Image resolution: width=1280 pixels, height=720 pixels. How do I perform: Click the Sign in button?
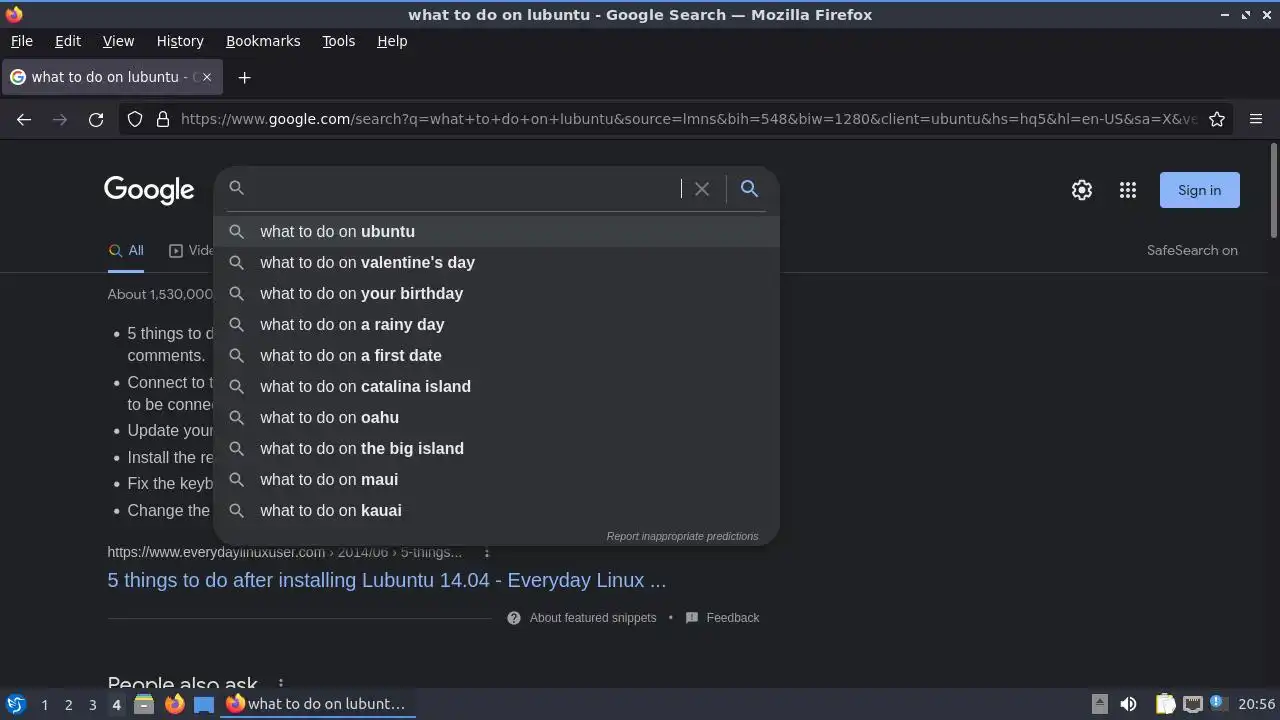pos(1199,190)
